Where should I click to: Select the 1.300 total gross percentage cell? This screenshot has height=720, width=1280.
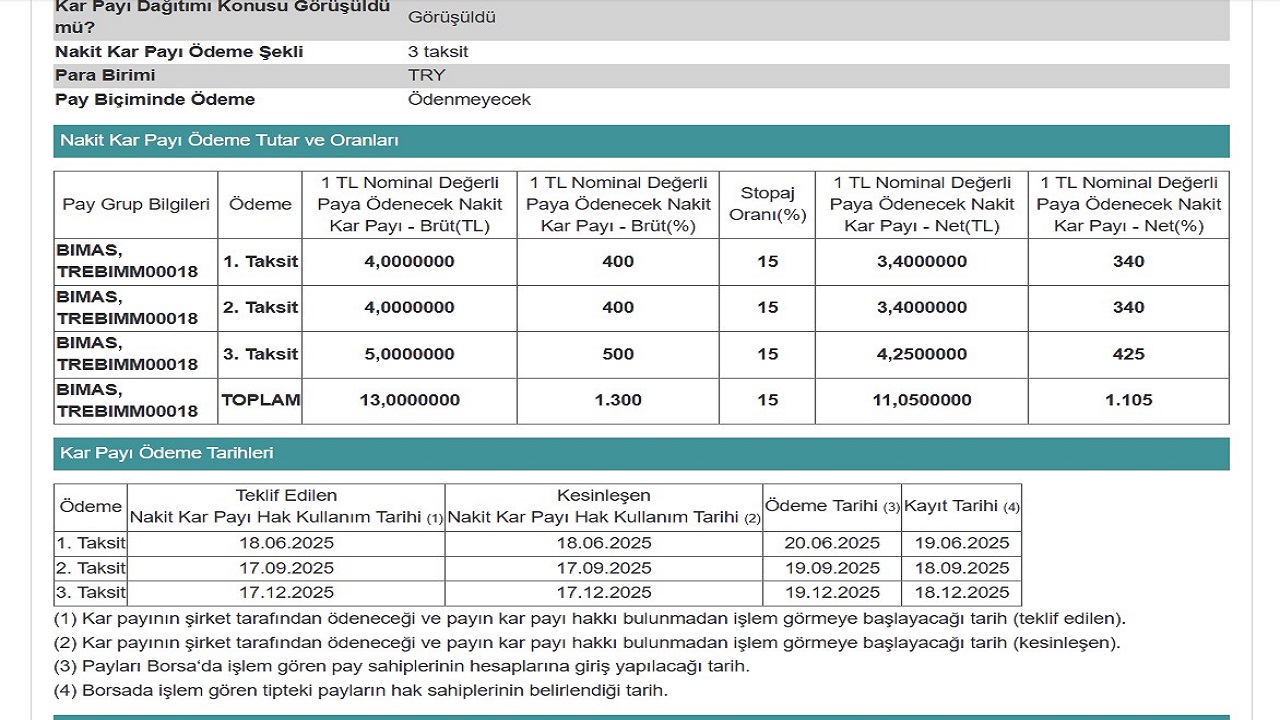click(x=618, y=400)
